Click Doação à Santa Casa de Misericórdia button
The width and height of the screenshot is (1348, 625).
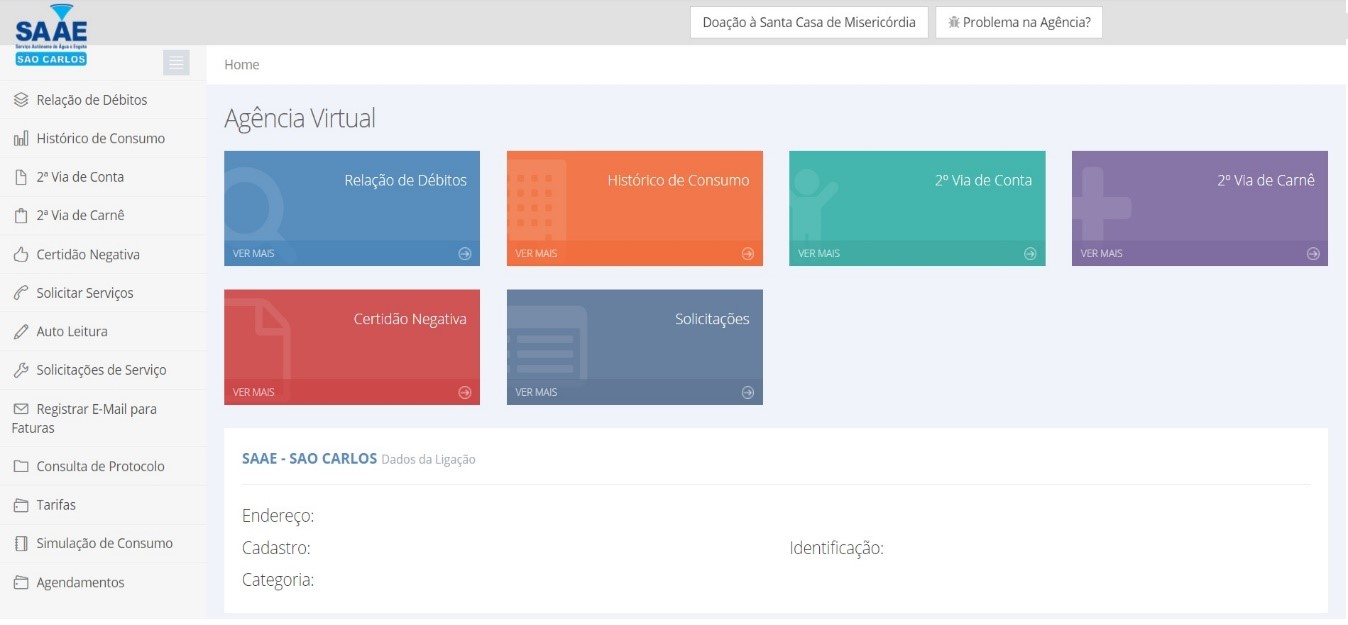[808, 22]
